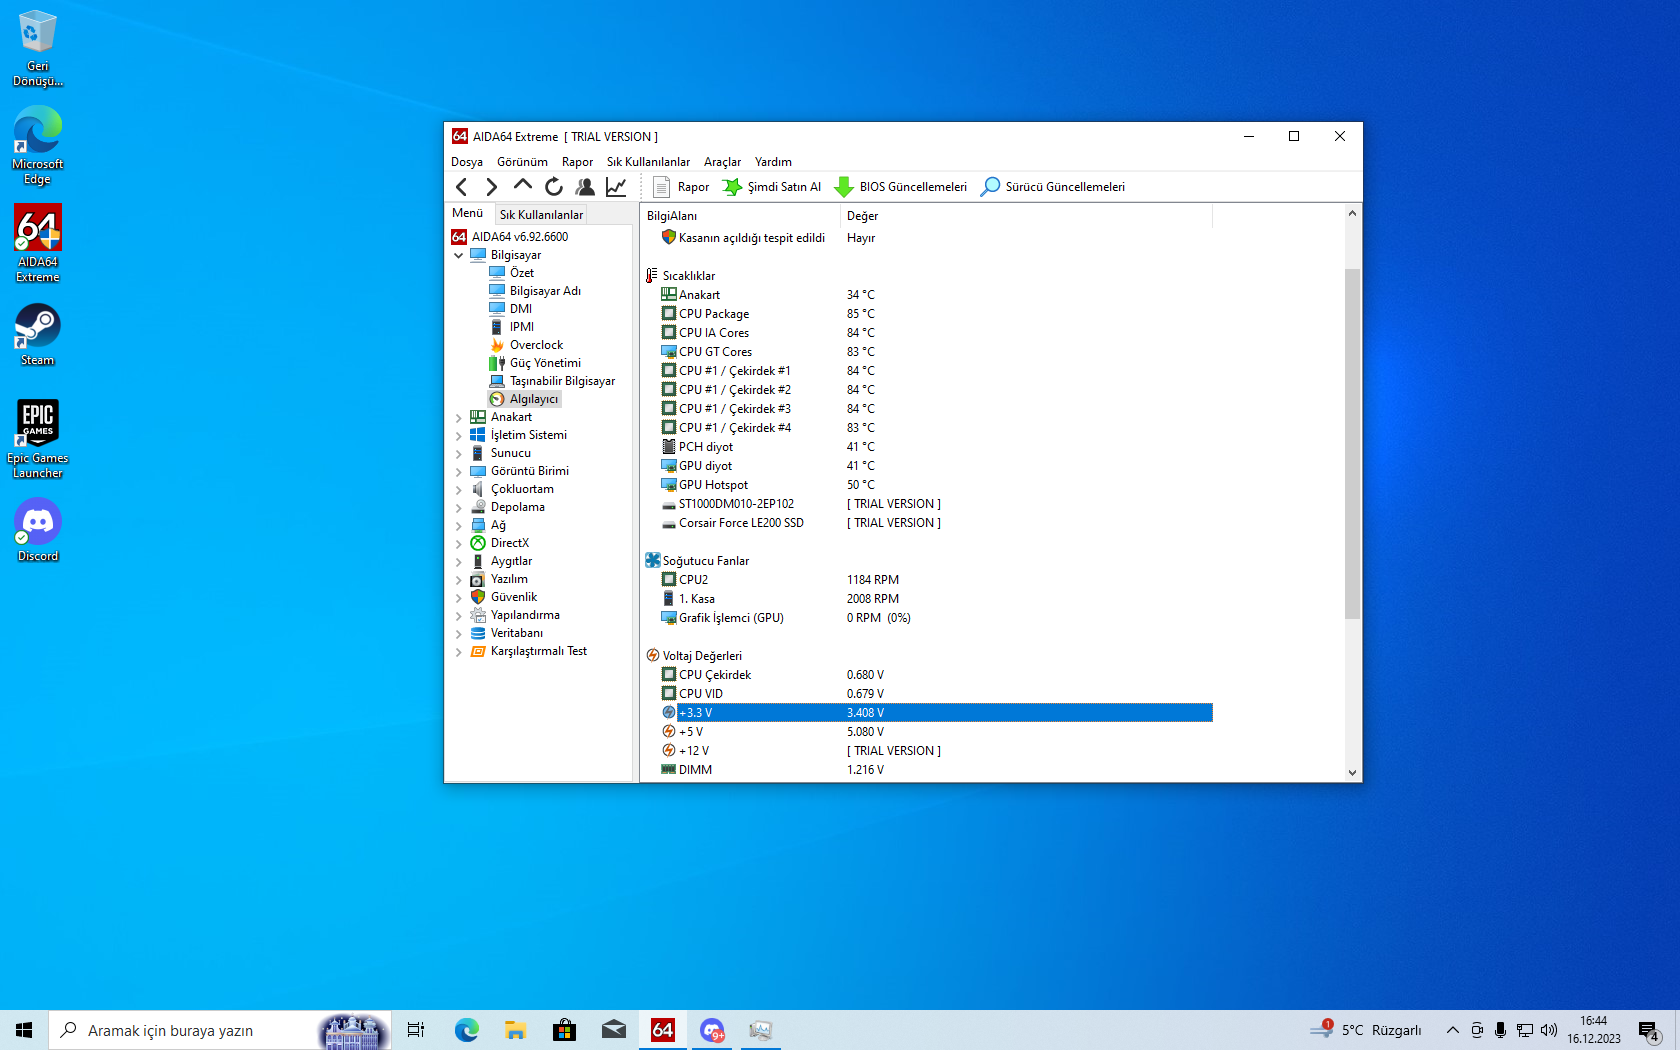Select the CPU Package temperature row
This screenshot has width=1680, height=1050.
tap(714, 314)
